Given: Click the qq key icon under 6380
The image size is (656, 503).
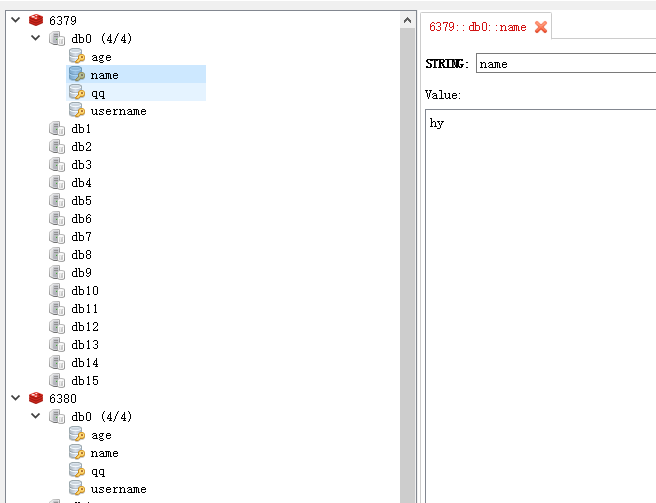Looking at the screenshot, I should pos(77,470).
